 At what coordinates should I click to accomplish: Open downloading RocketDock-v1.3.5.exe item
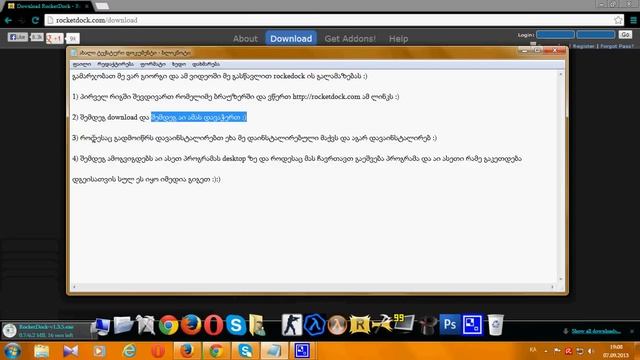tap(46, 331)
